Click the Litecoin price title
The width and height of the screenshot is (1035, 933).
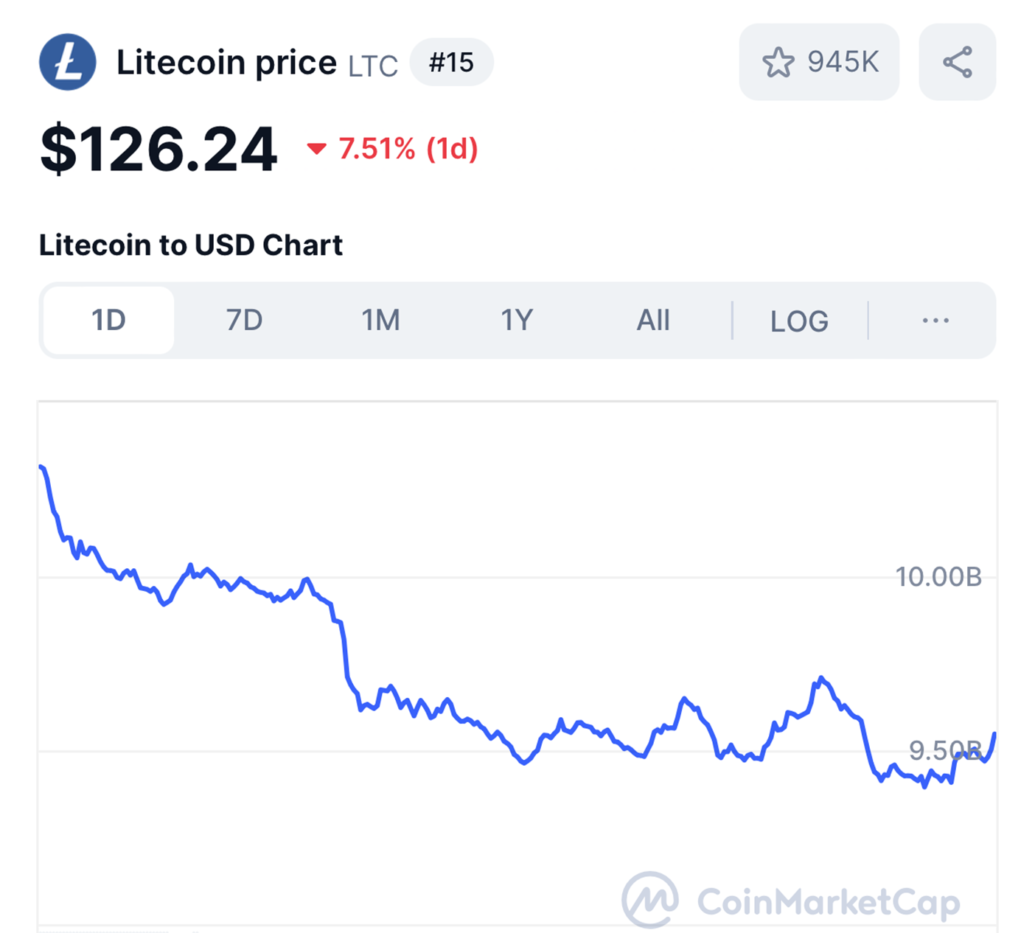pos(226,63)
